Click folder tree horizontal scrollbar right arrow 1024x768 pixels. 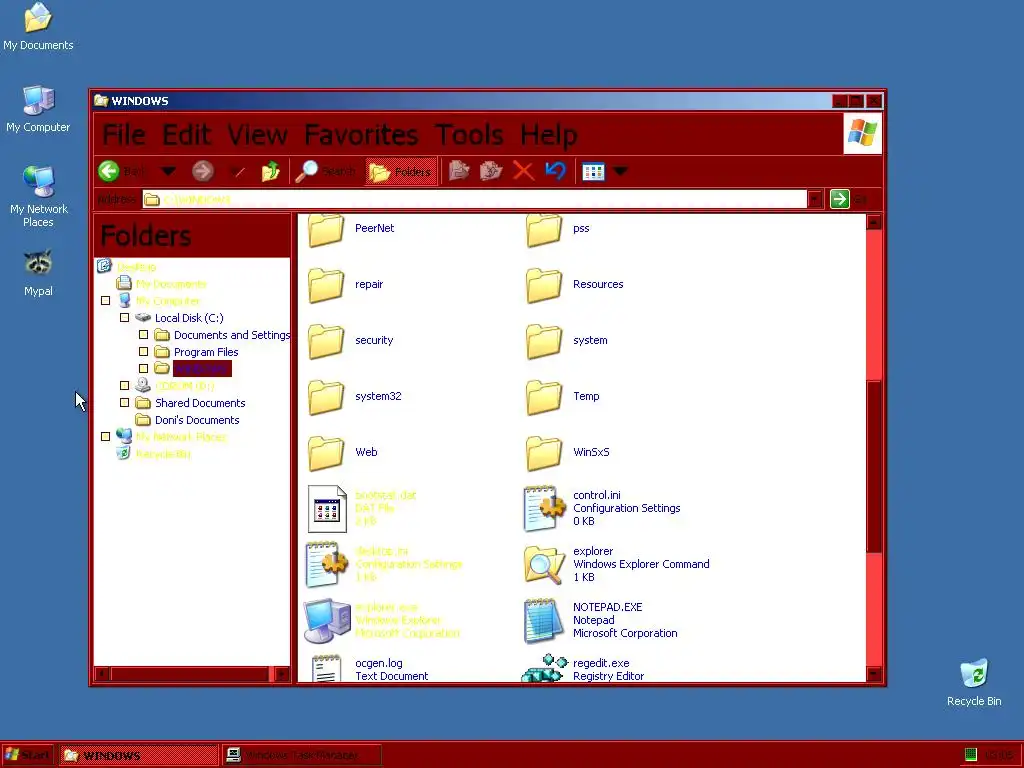click(281, 673)
